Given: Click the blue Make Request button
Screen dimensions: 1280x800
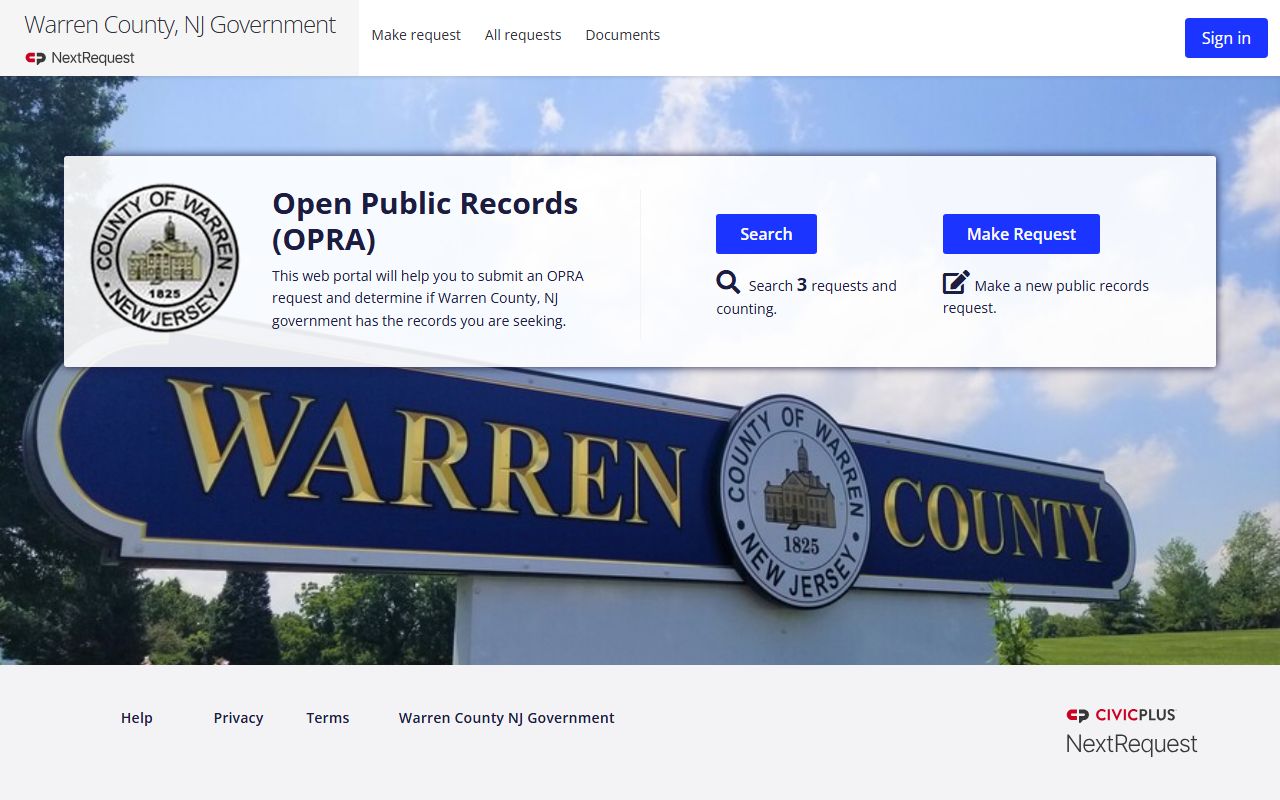Looking at the screenshot, I should click(1021, 234).
